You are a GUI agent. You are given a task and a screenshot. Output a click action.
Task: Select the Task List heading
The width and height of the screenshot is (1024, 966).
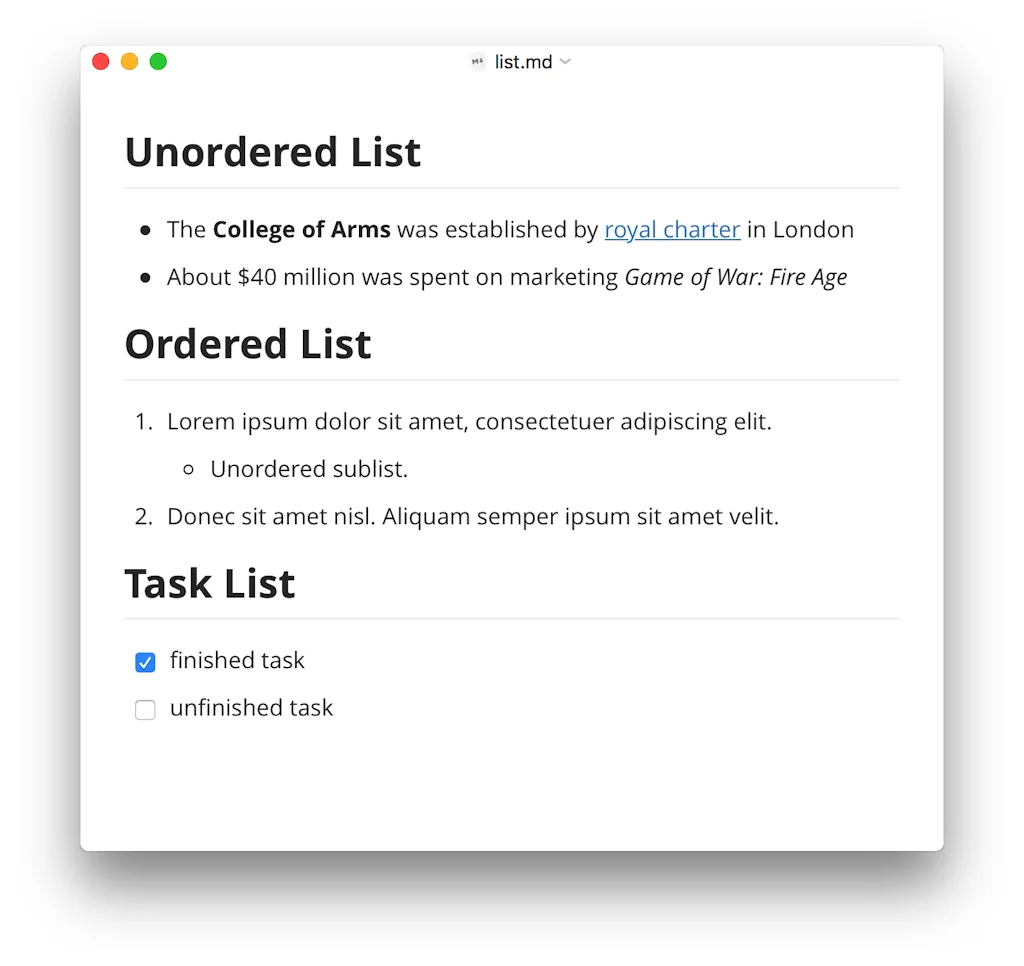pos(209,584)
